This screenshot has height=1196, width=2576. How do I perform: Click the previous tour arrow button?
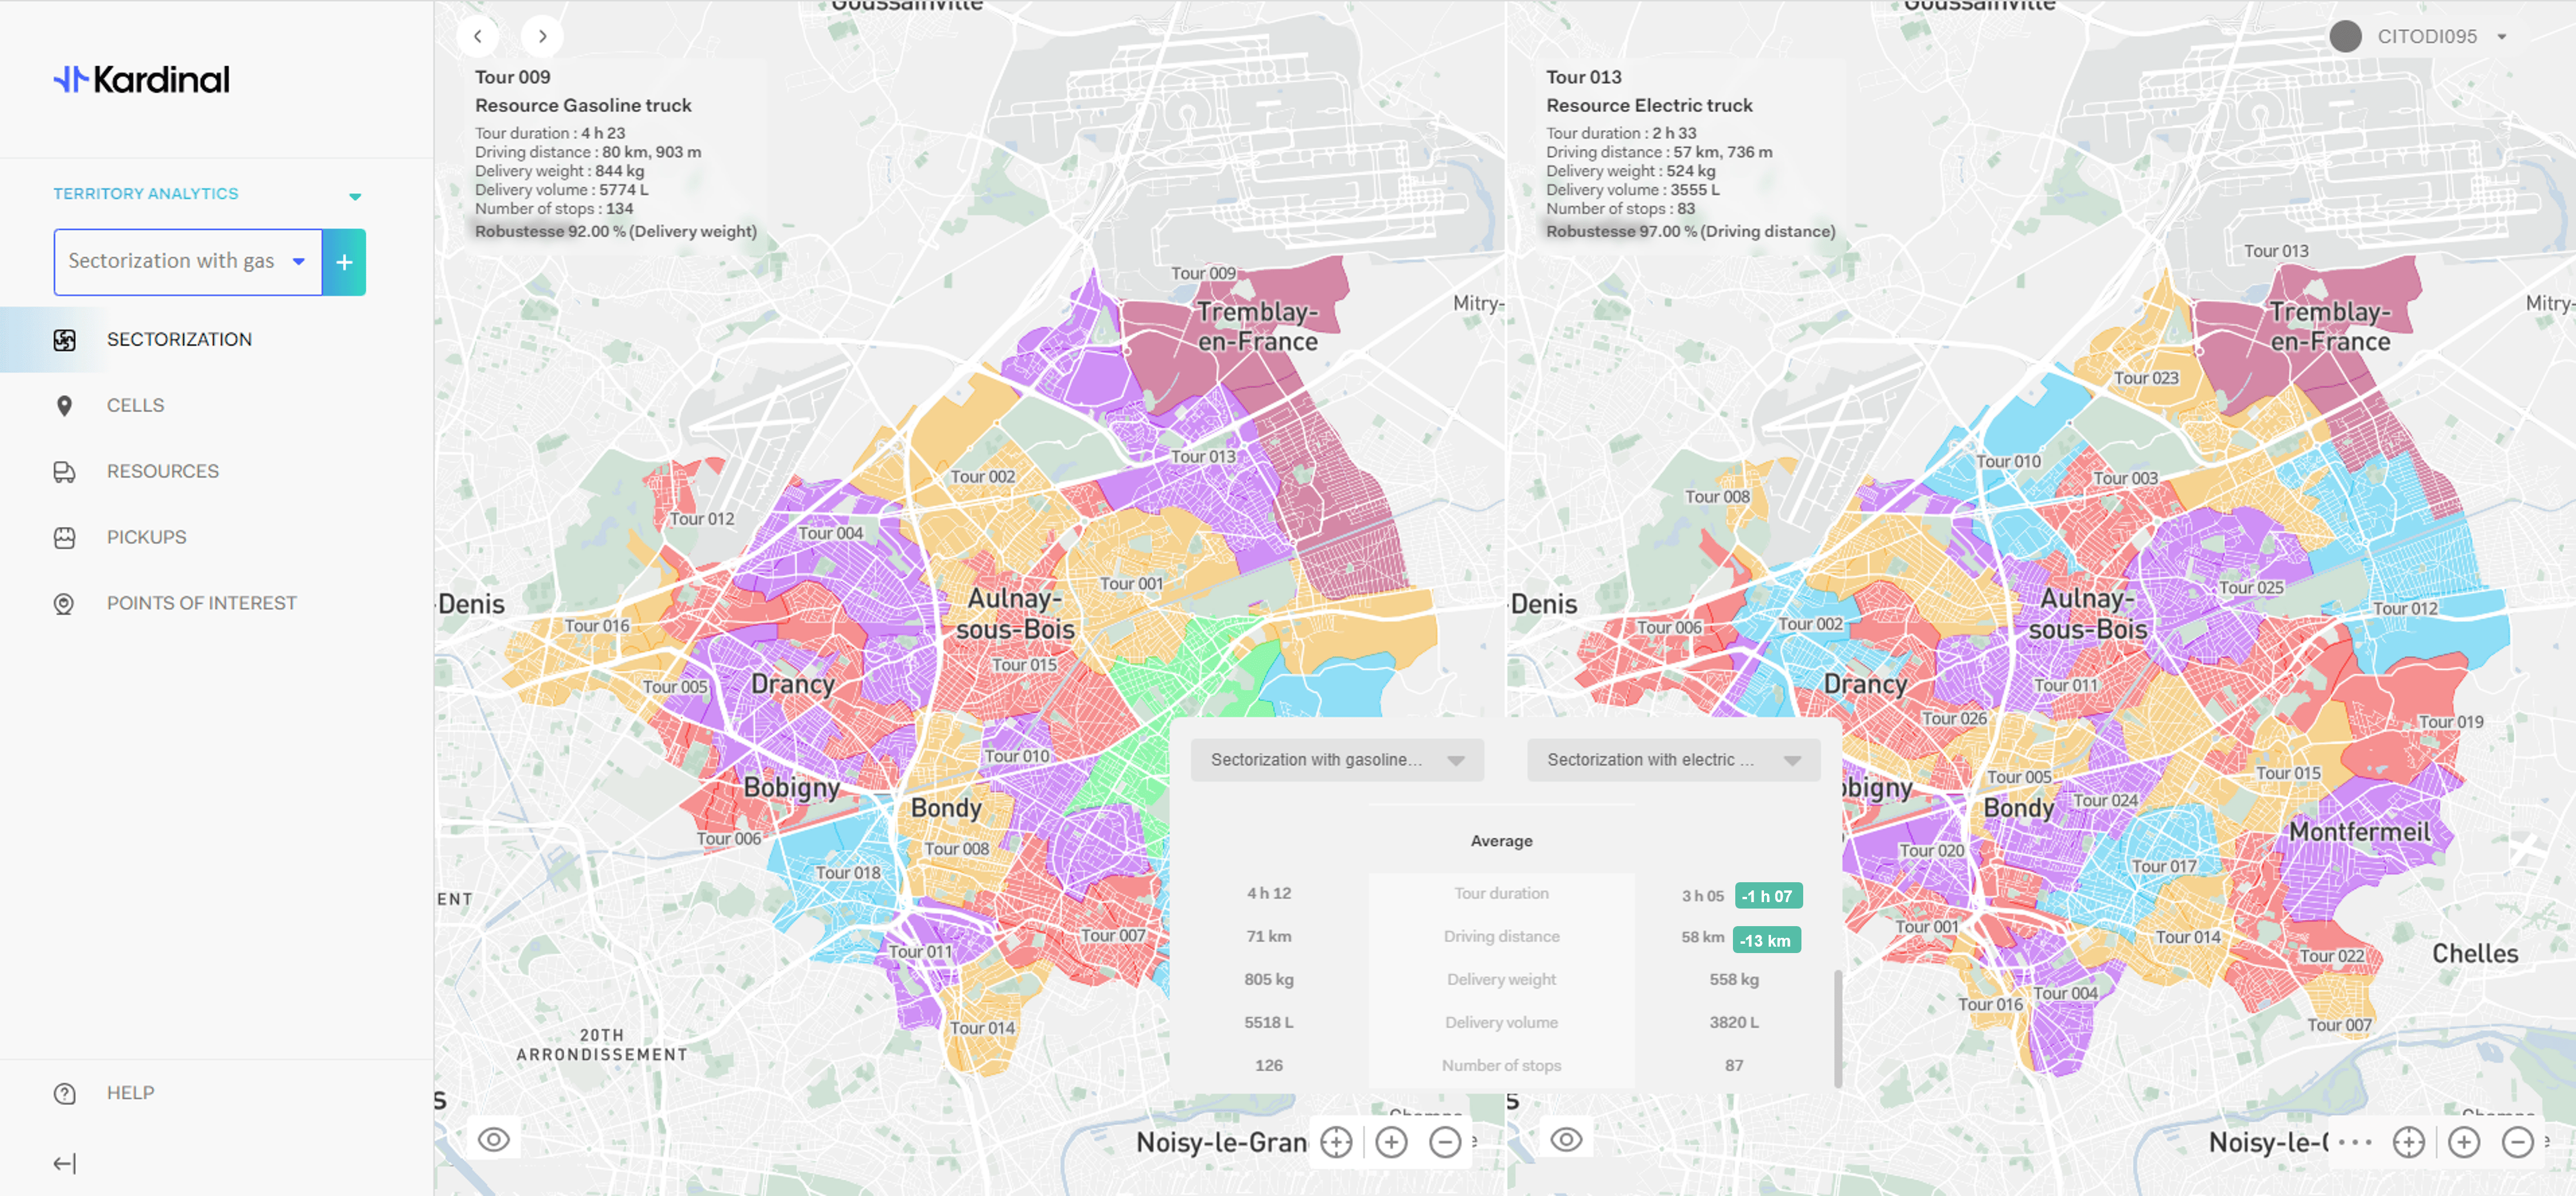point(478,36)
